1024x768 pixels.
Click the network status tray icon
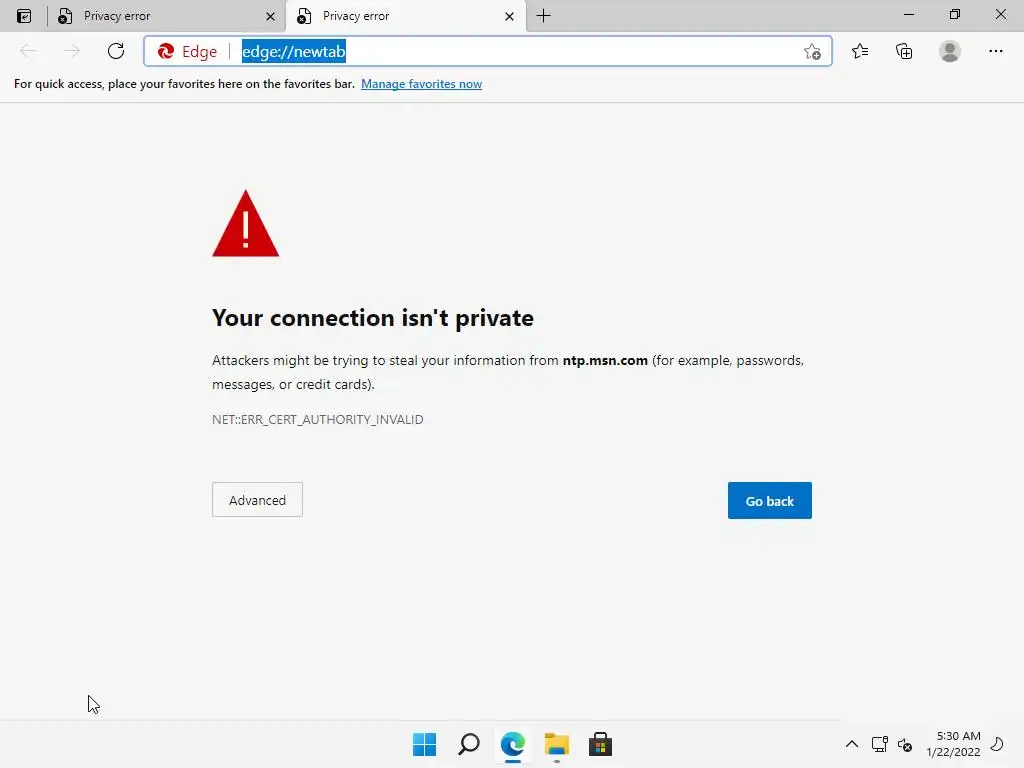[x=880, y=744]
